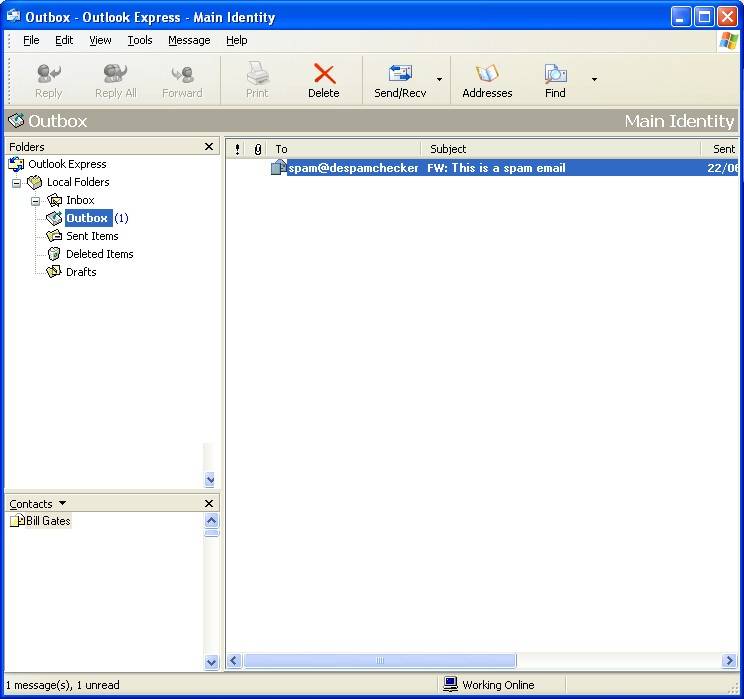Minimize the Outlook Express window
Screen dimensions: 744x699
point(681,18)
